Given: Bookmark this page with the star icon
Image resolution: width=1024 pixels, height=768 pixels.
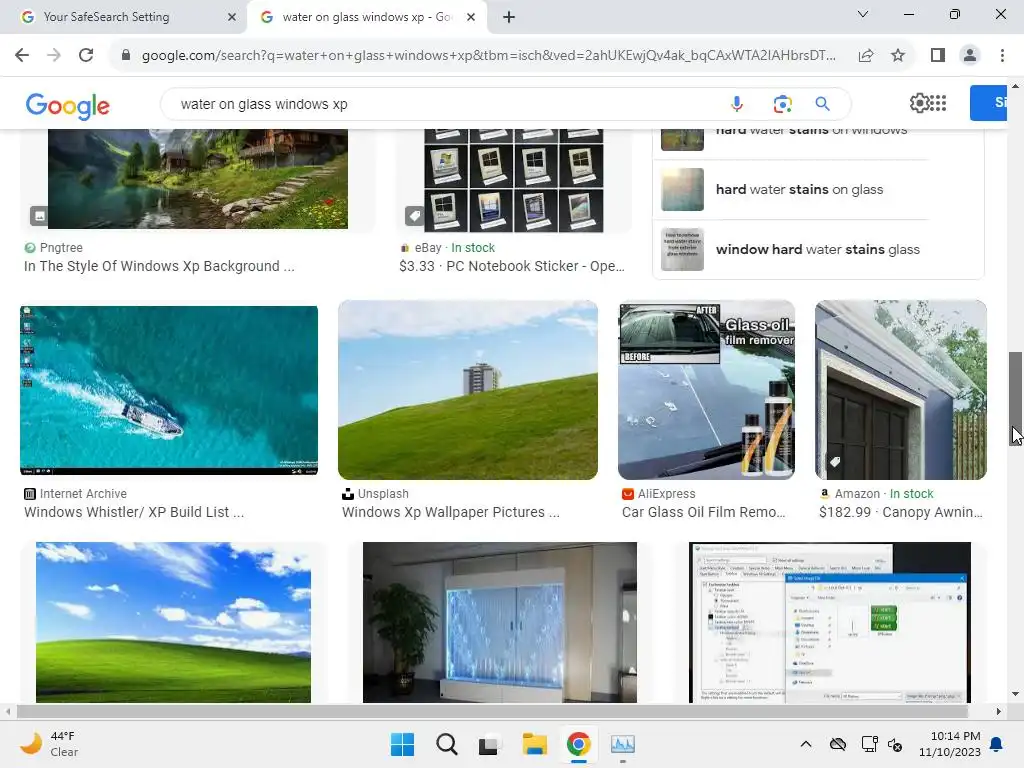Looking at the screenshot, I should point(898,56).
